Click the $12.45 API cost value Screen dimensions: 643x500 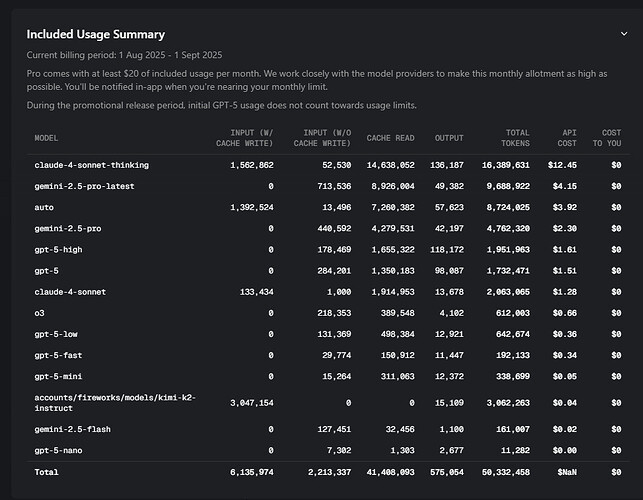point(562,165)
